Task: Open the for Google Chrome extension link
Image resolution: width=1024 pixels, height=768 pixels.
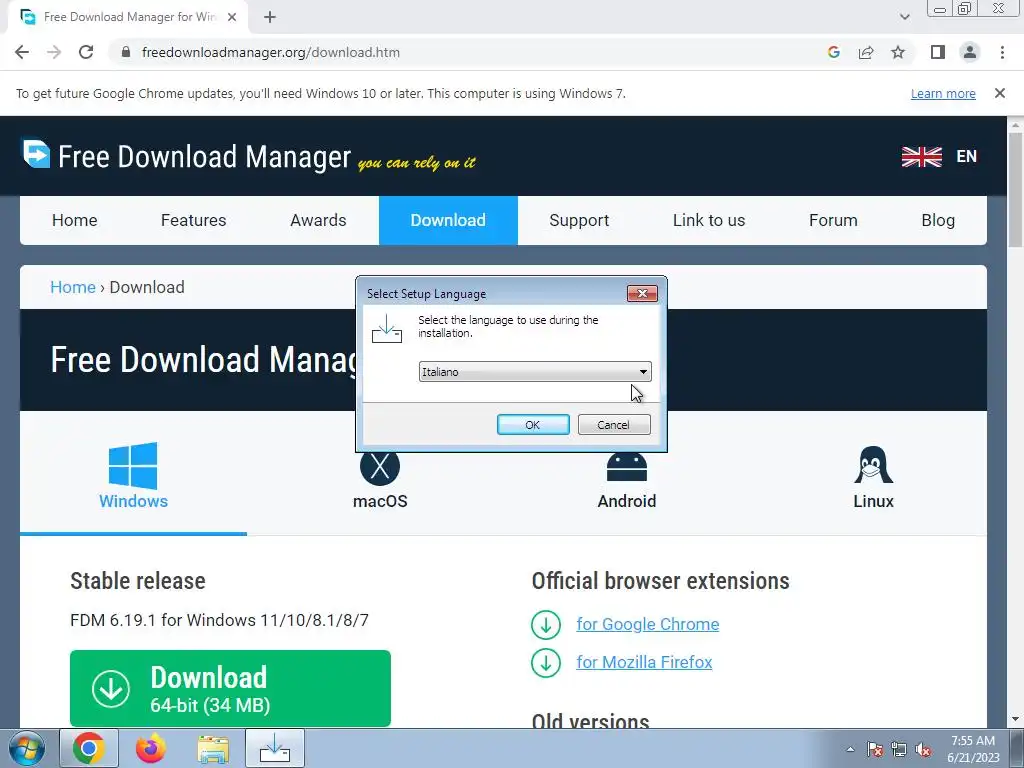Action: (647, 624)
